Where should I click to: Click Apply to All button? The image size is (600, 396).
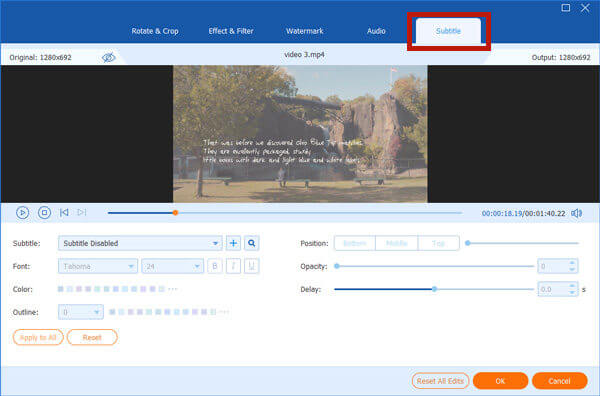click(x=38, y=337)
